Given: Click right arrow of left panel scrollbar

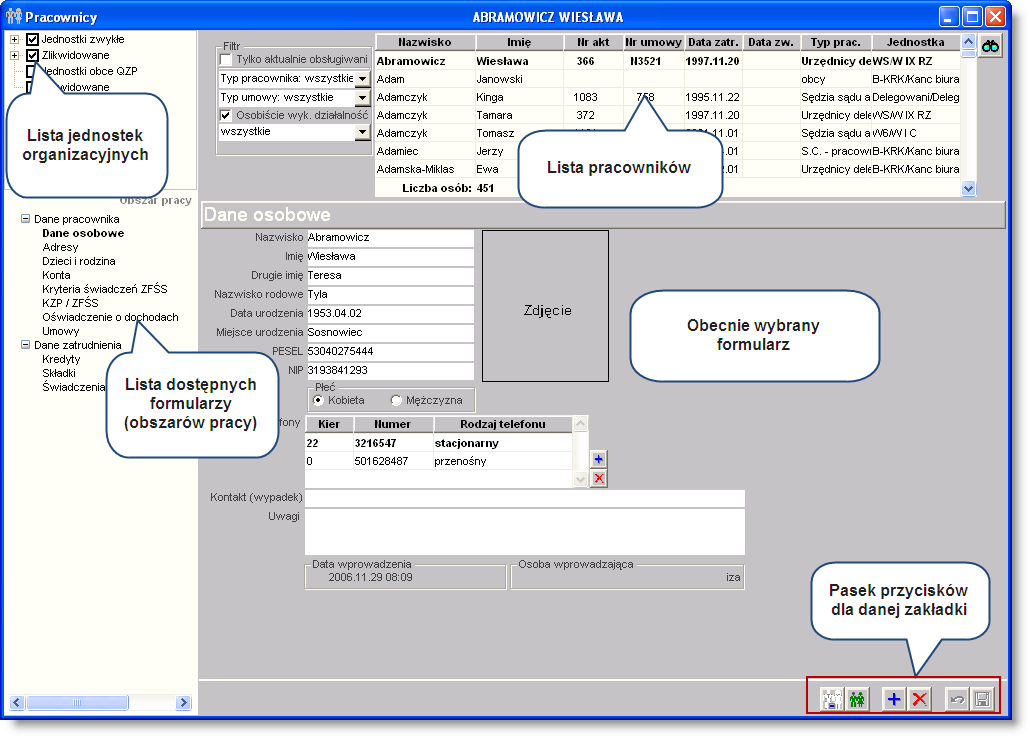Looking at the screenshot, I should coord(184,703).
